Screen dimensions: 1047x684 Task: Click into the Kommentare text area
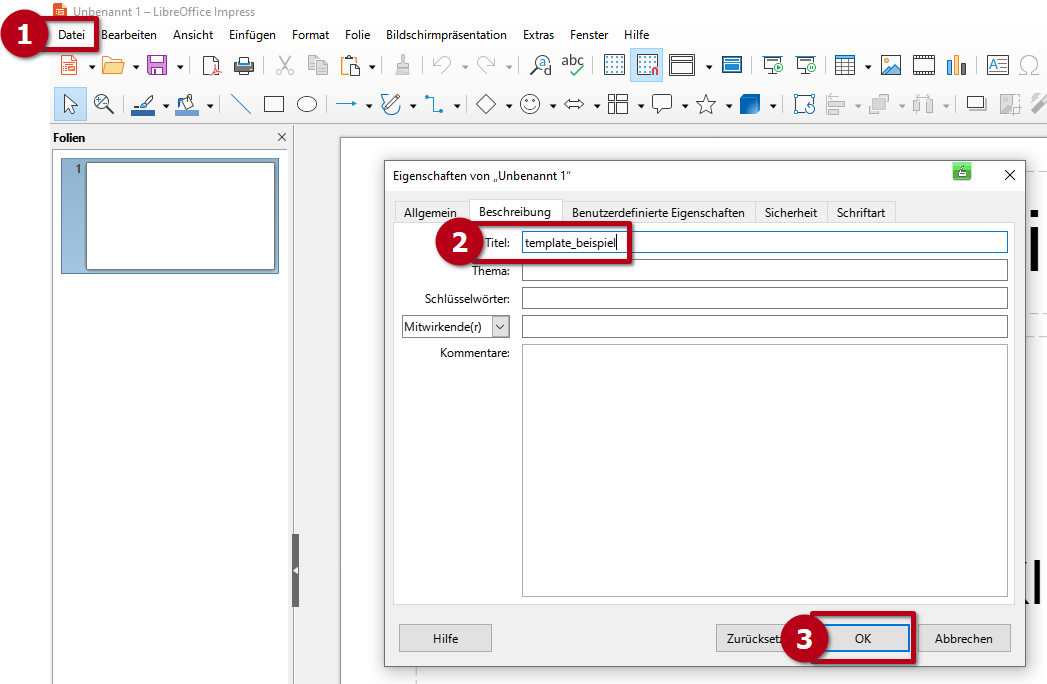click(x=765, y=470)
